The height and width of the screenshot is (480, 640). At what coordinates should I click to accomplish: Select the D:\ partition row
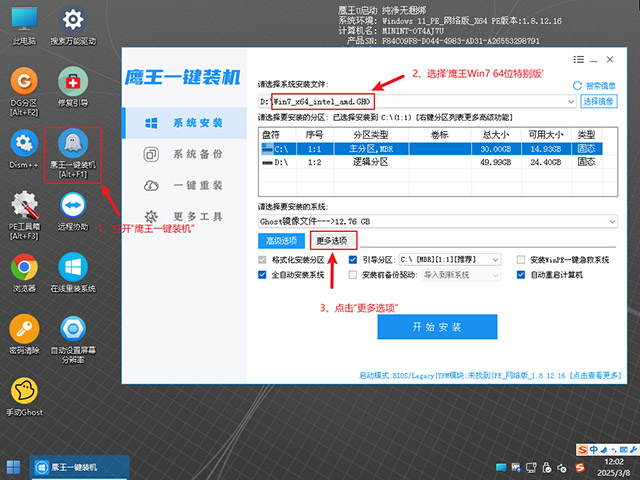click(x=431, y=162)
